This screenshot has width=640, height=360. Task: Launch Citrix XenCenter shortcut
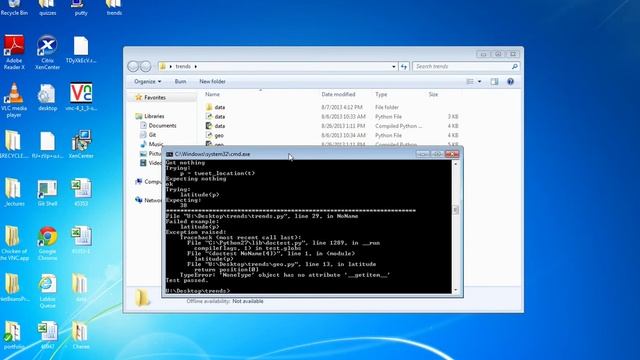pos(47,52)
